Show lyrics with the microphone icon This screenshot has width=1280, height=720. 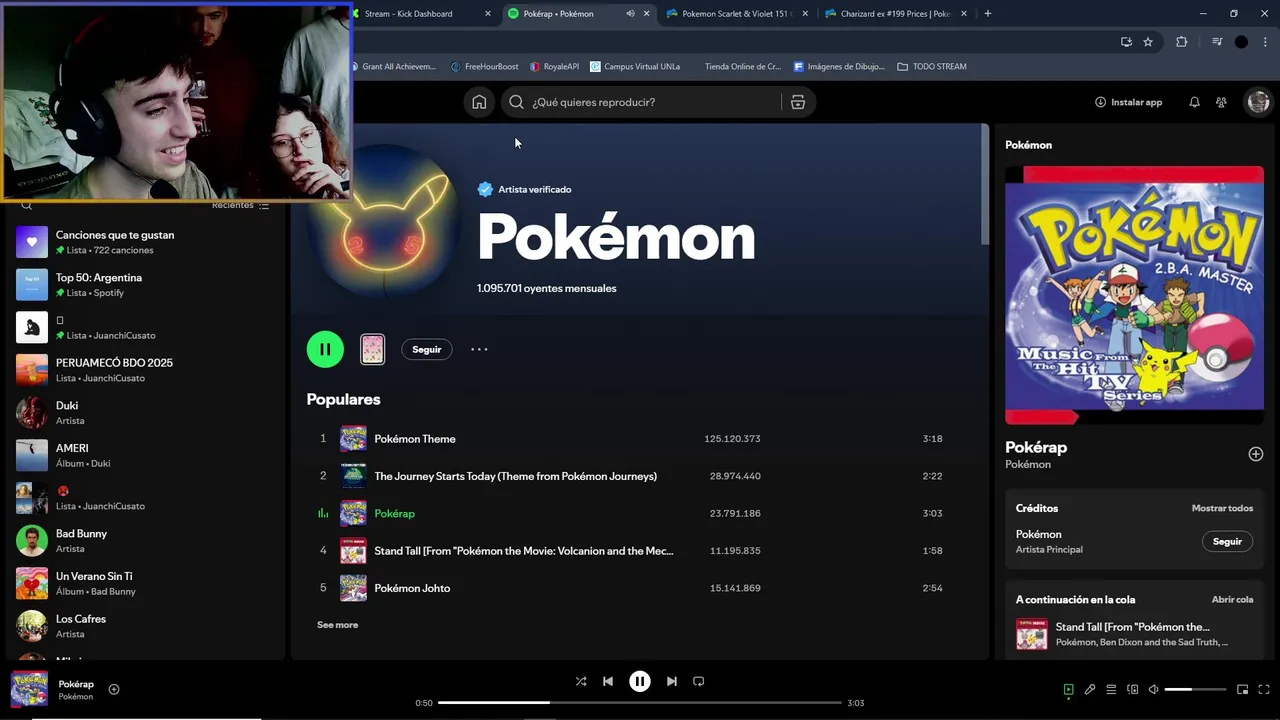(x=1090, y=689)
